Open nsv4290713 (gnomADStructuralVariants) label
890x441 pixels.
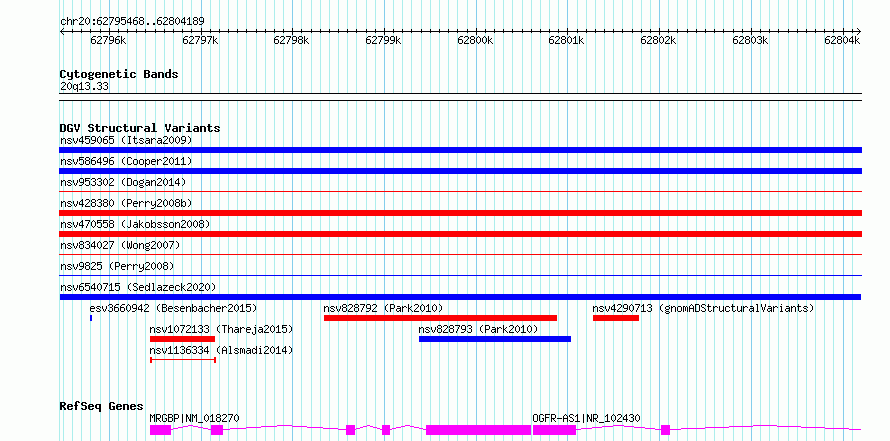[703, 309]
